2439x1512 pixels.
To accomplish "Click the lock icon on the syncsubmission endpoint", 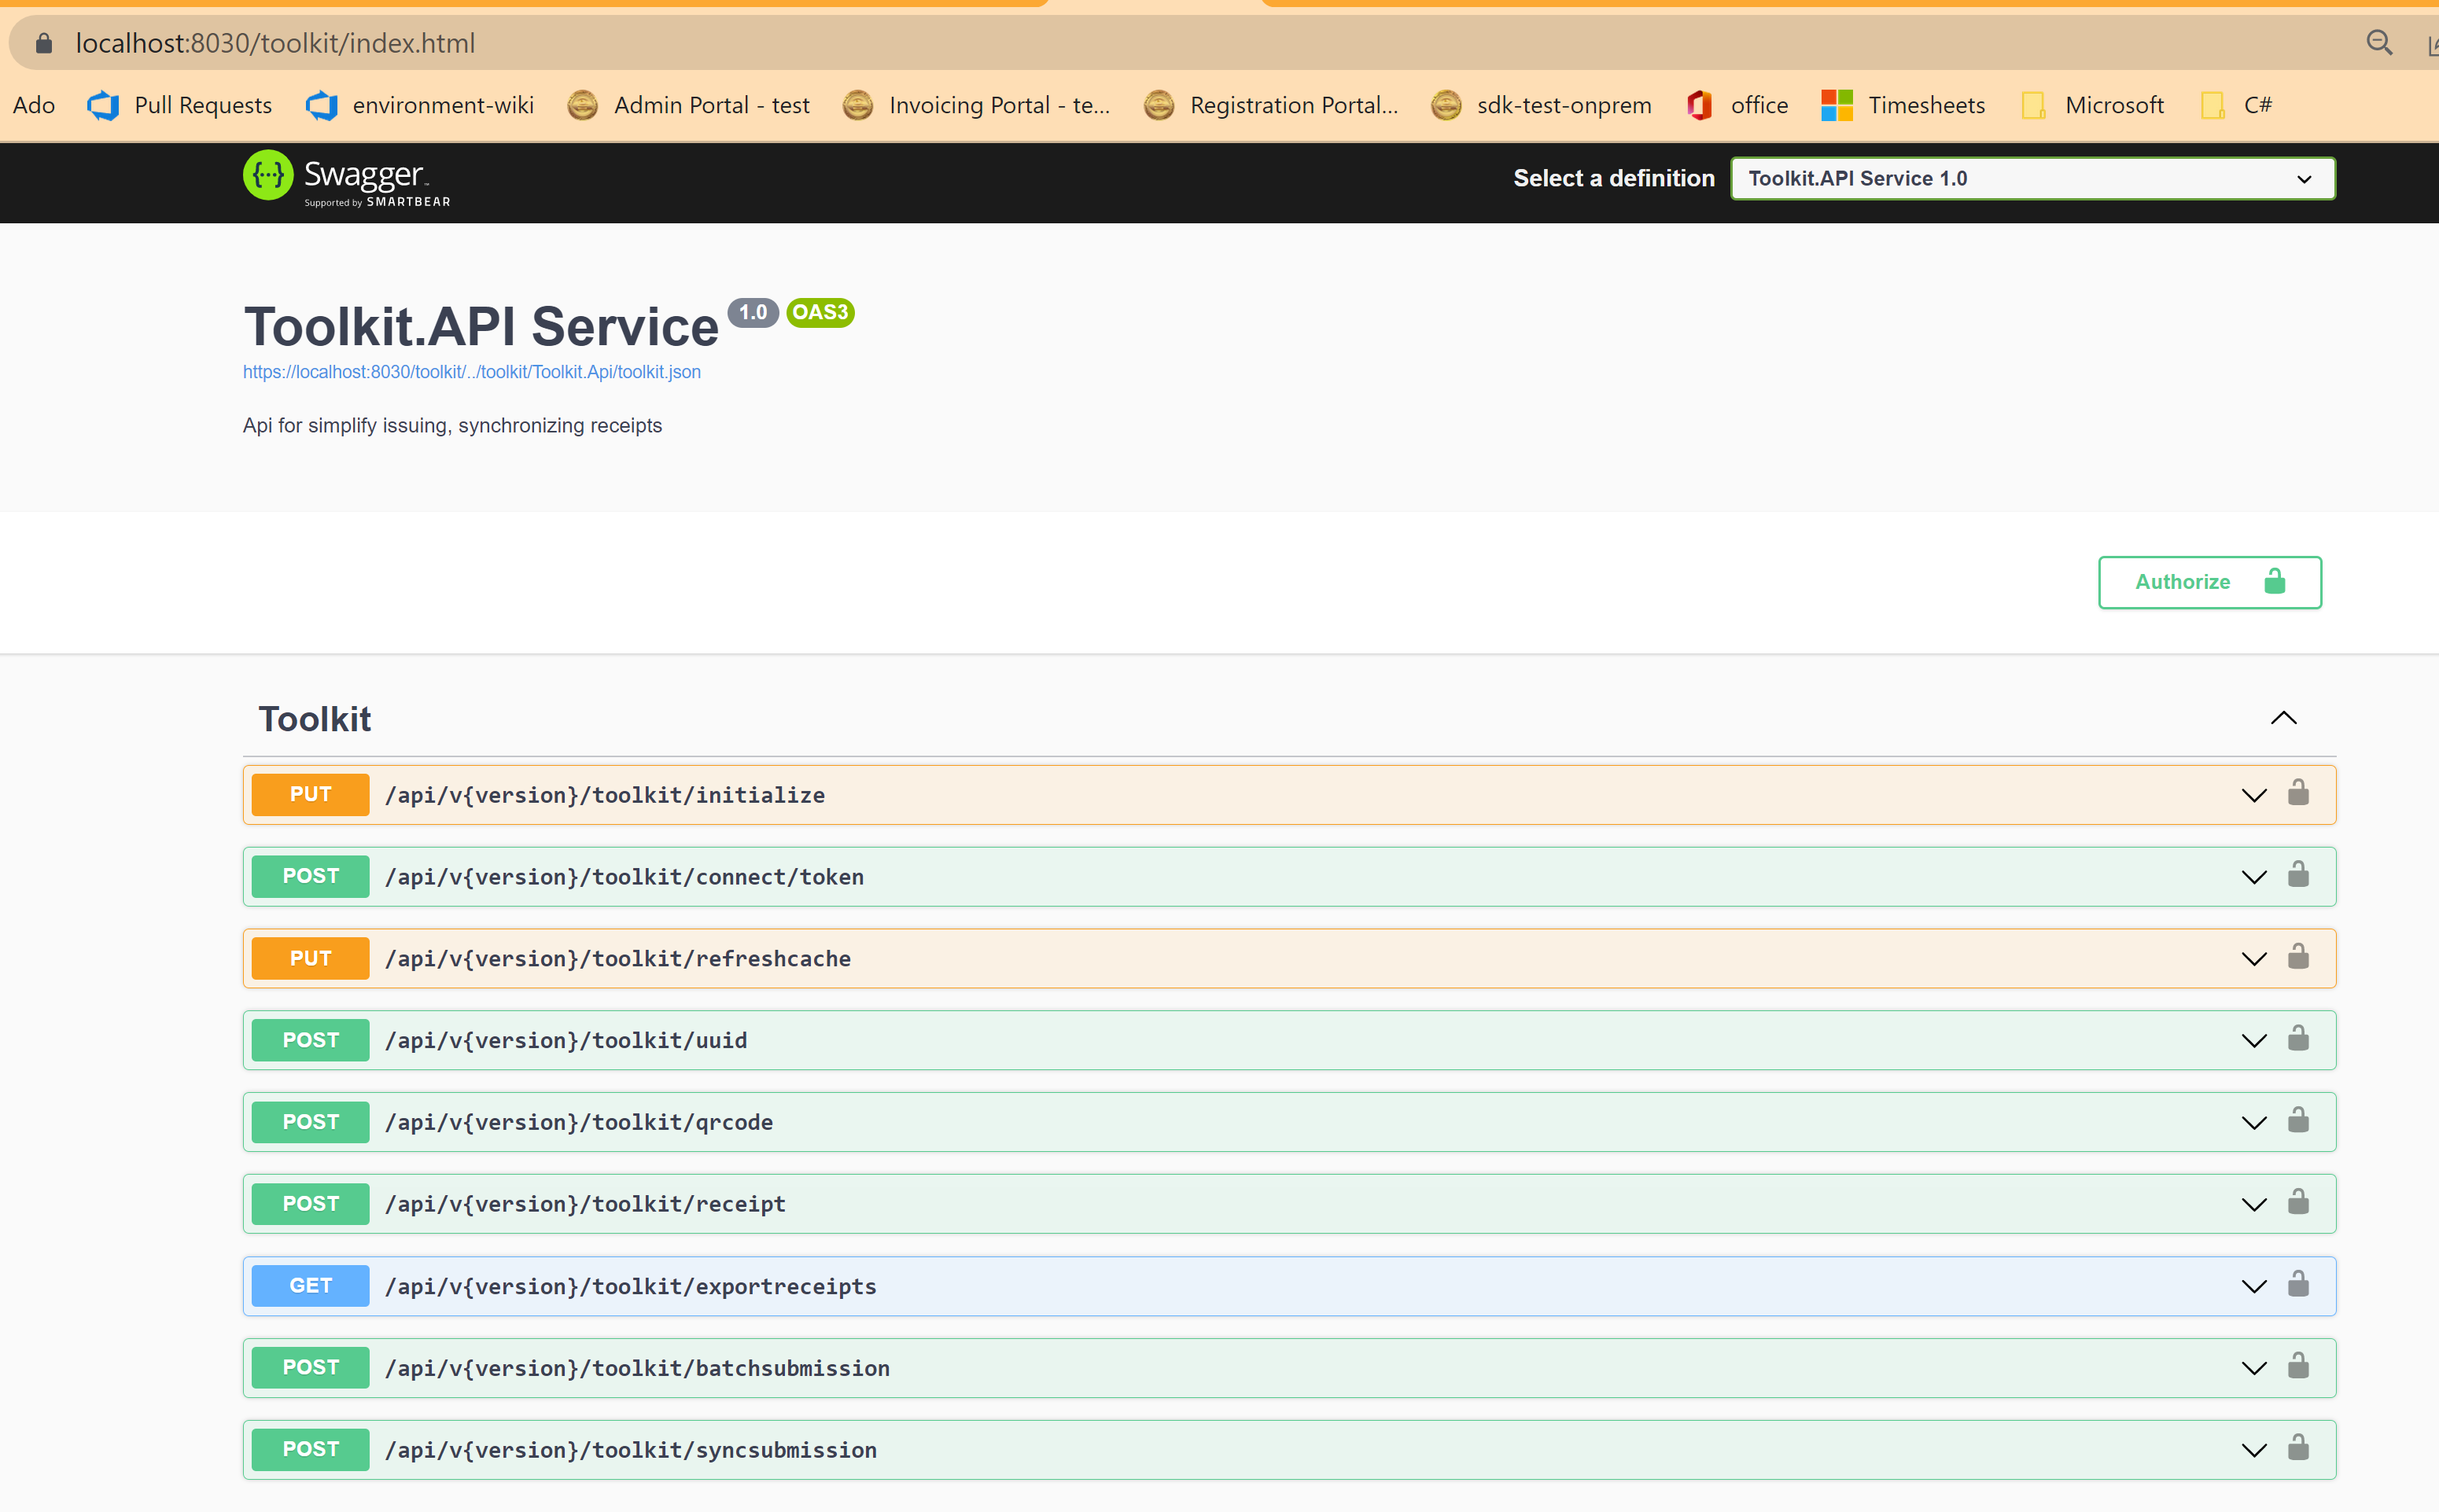I will 2298,1447.
